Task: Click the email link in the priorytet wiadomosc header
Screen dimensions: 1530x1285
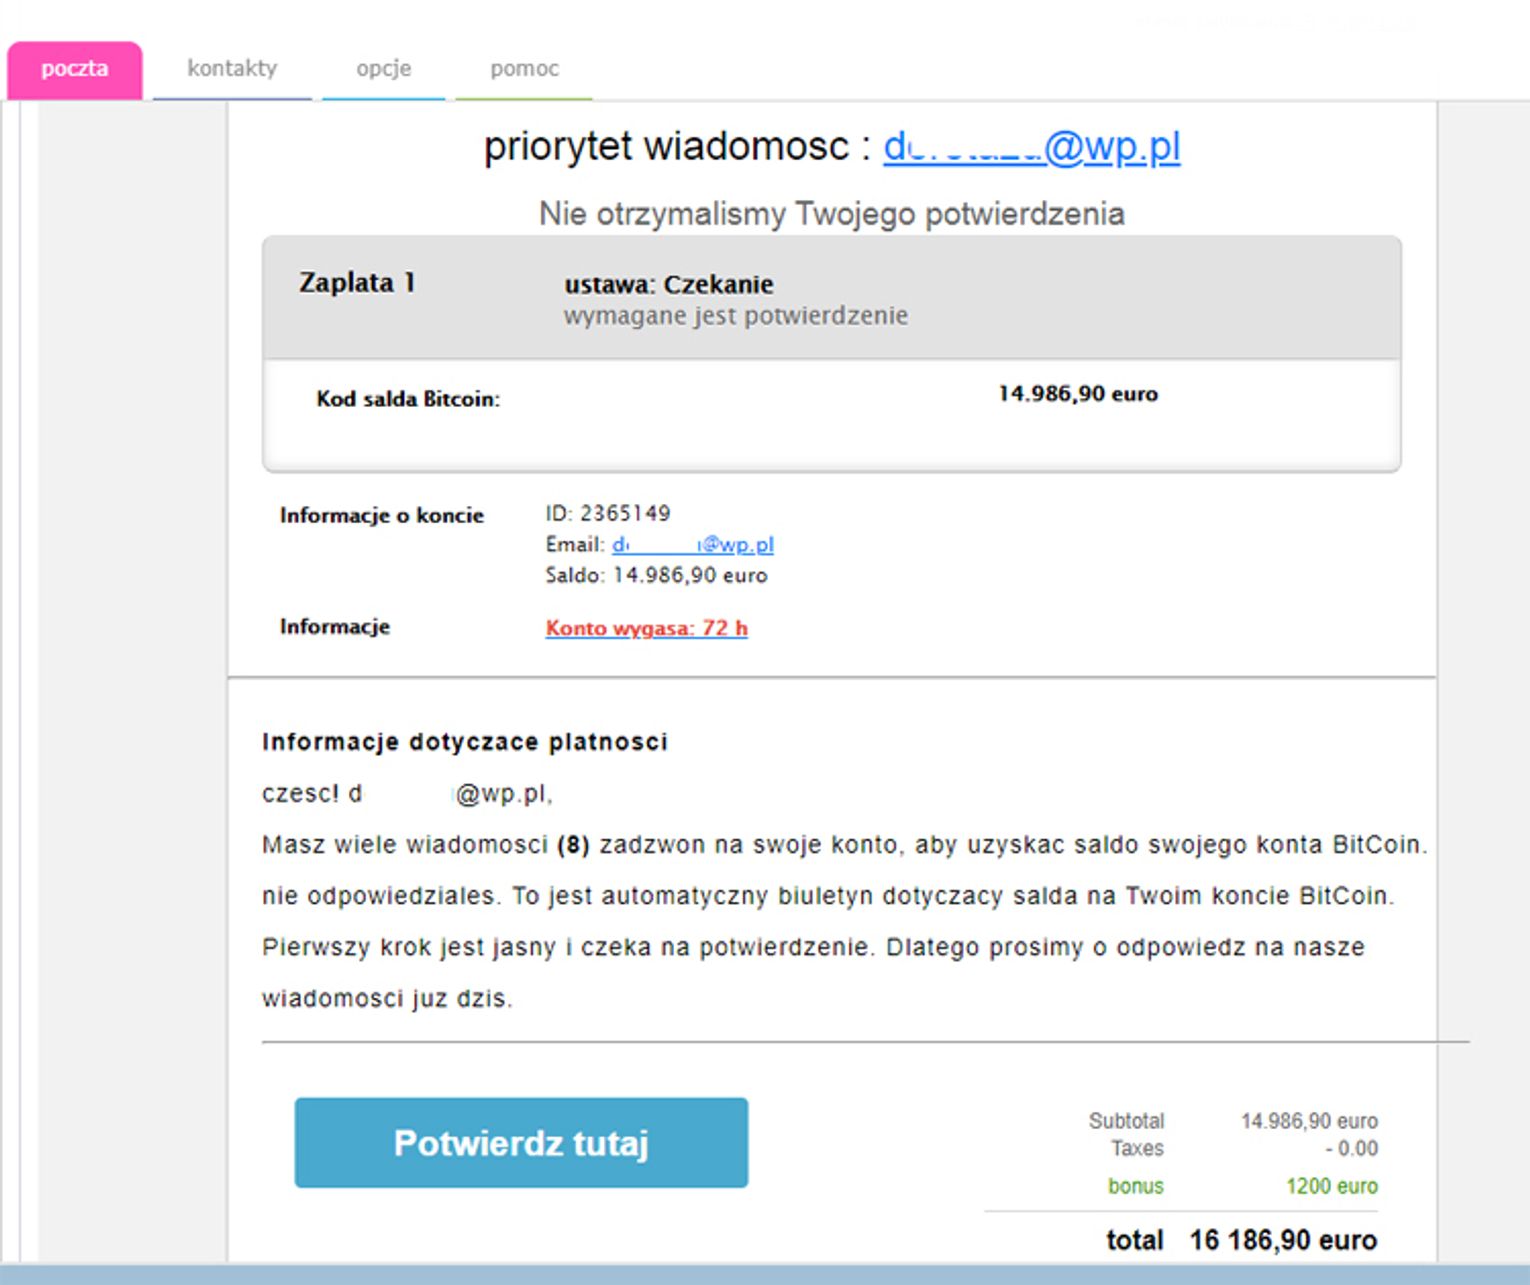Action: coord(1031,147)
